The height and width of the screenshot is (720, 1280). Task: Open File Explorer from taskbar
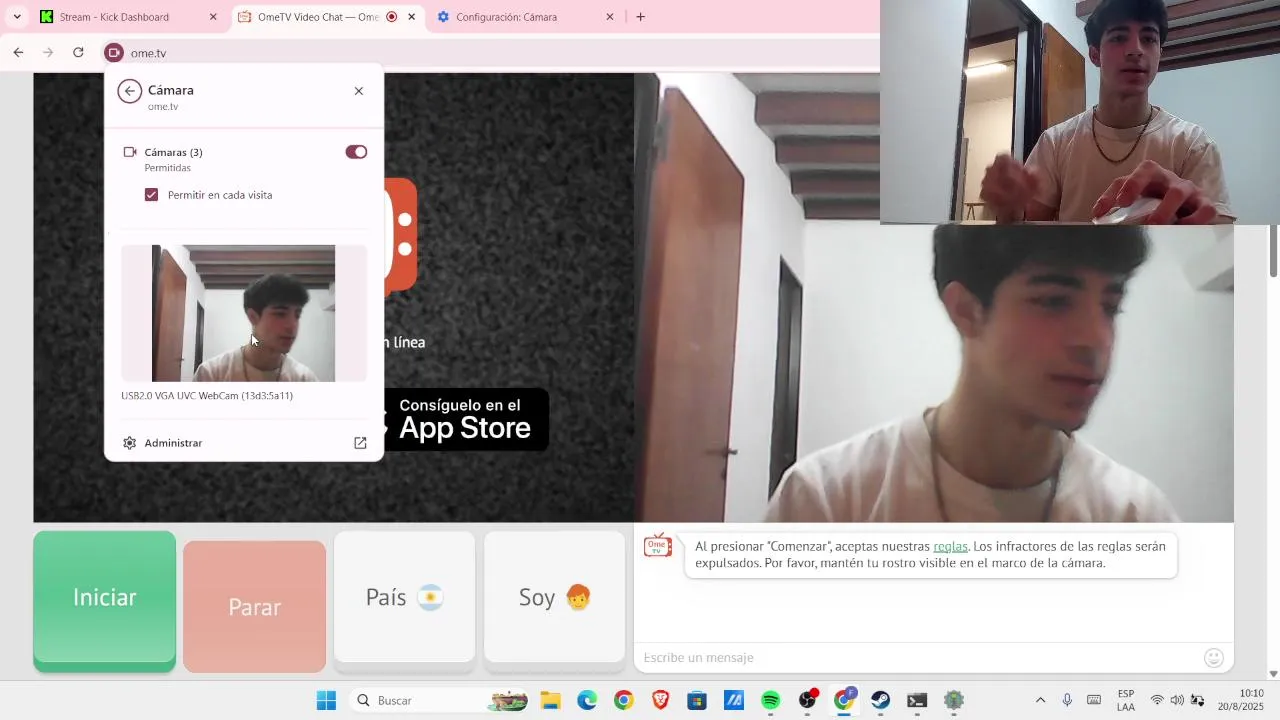point(551,701)
